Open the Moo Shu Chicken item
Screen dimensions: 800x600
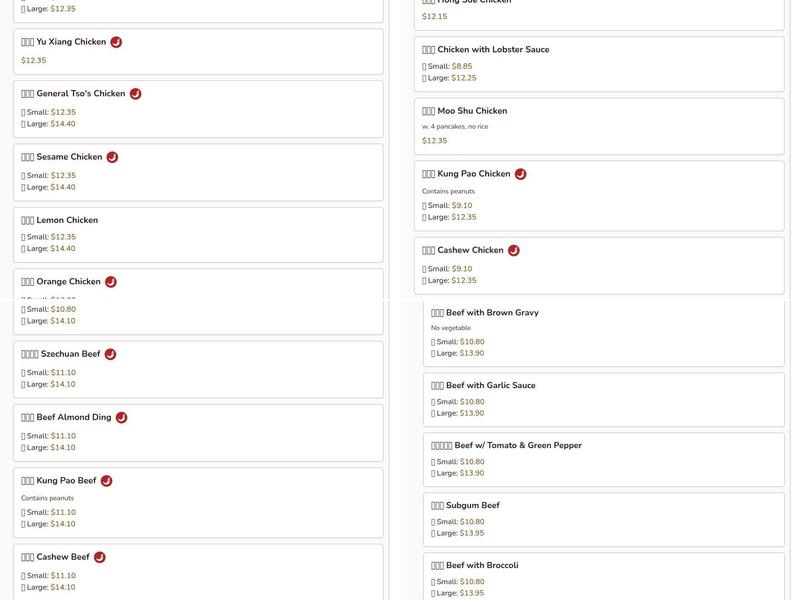pos(599,127)
